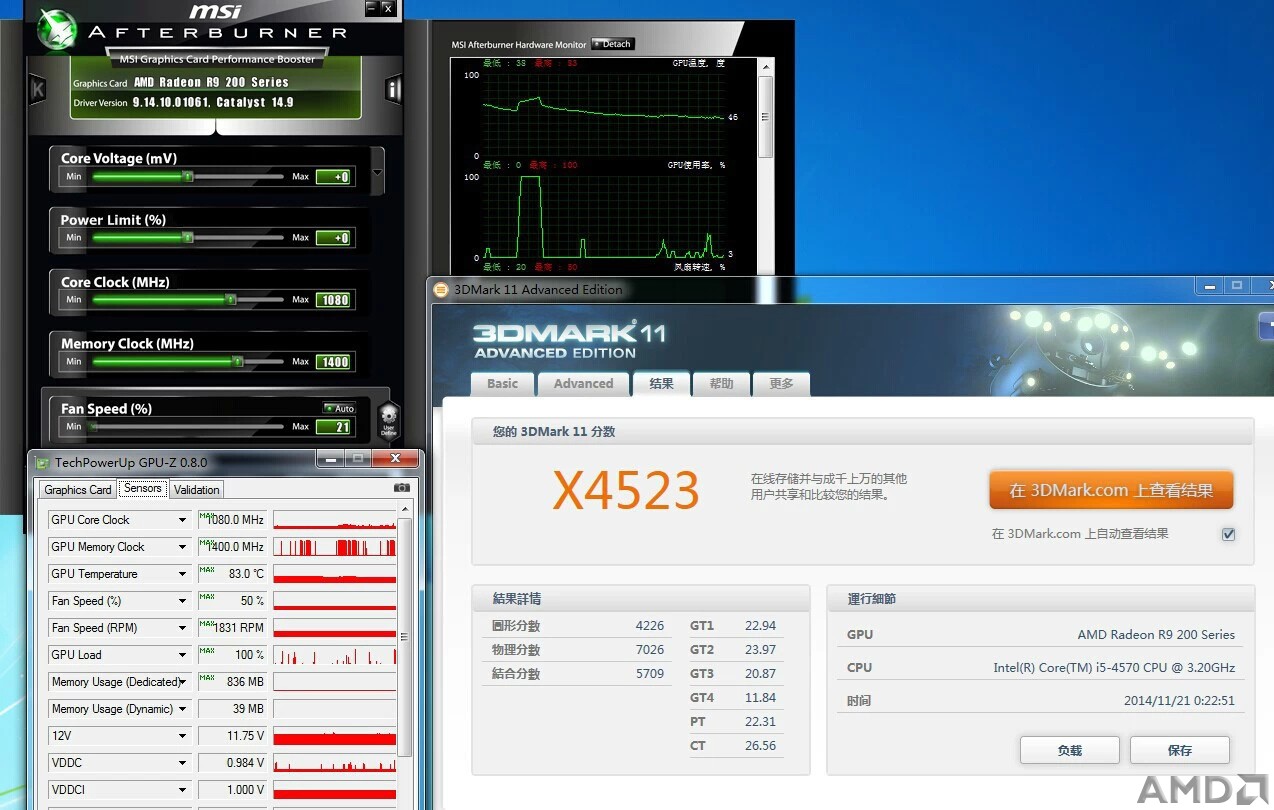Detach the Afterburner Hardware Monitor

(x=613, y=44)
